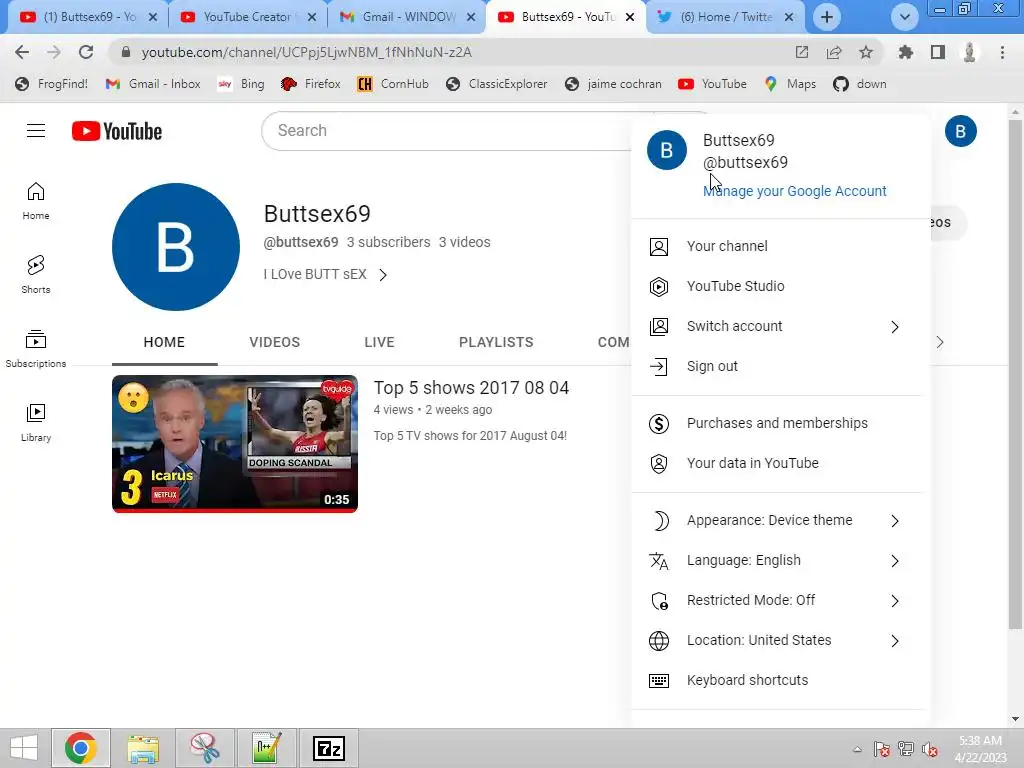Play the Top 5 shows video thumbnail
This screenshot has height=768, width=1024.
click(235, 444)
